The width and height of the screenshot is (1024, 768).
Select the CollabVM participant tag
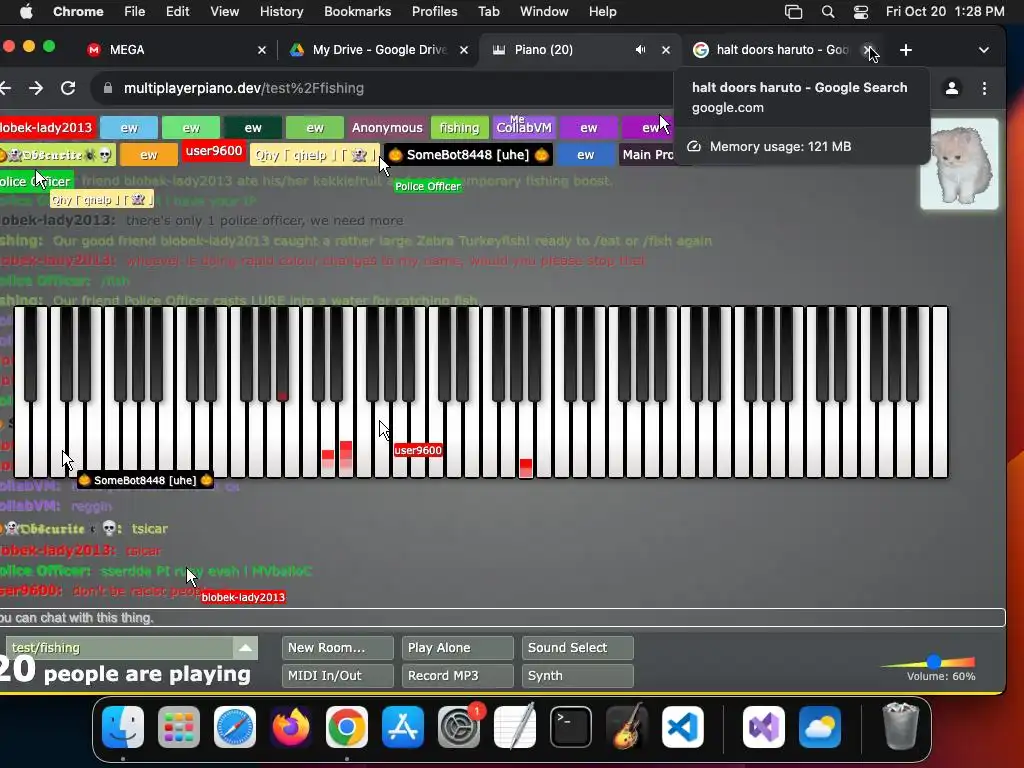(524, 128)
